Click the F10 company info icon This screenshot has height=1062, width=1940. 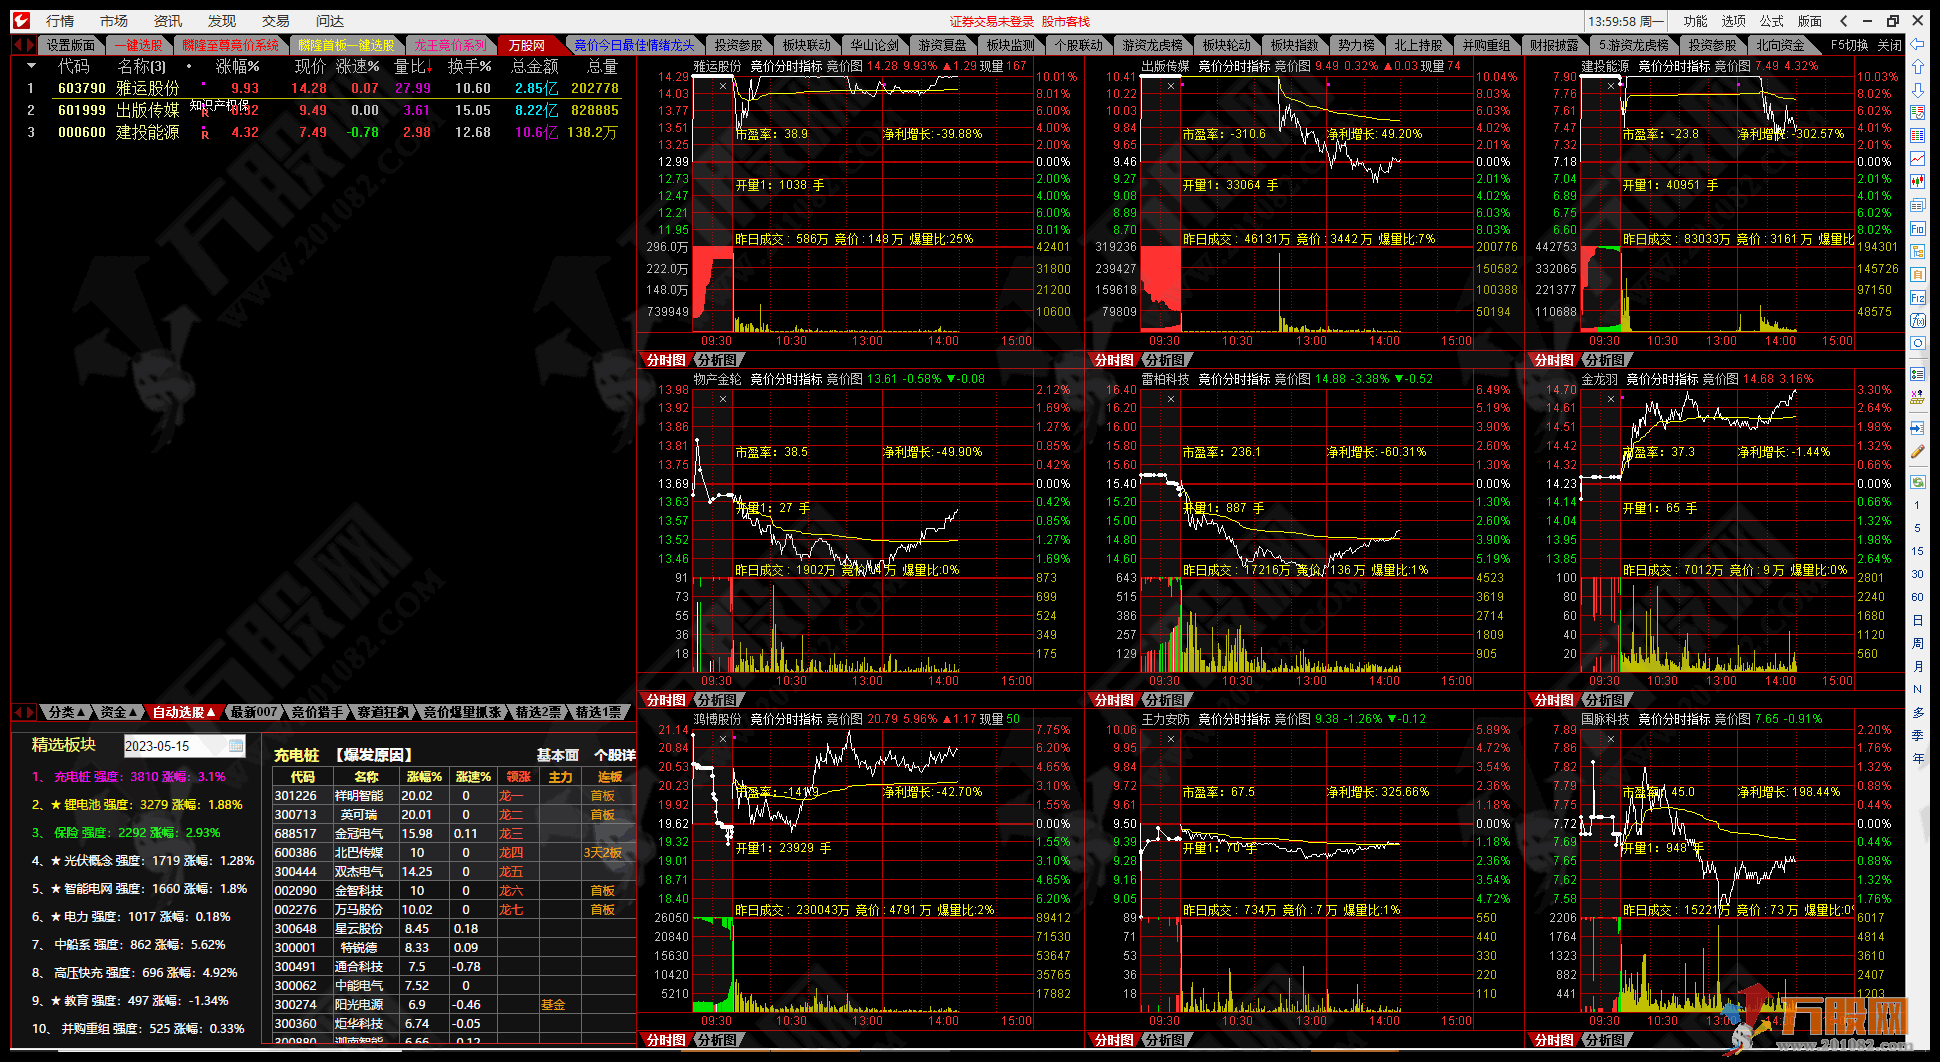click(x=1917, y=228)
